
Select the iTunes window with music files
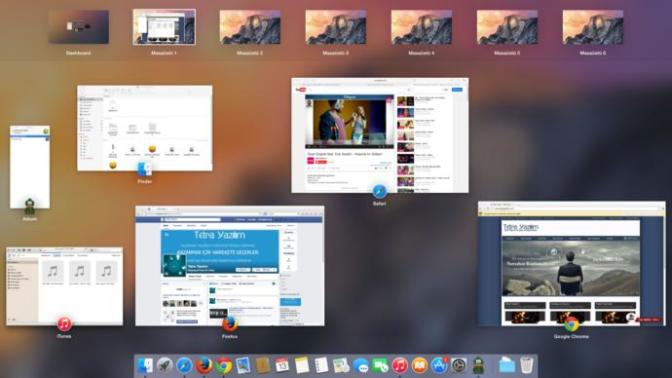click(x=64, y=286)
